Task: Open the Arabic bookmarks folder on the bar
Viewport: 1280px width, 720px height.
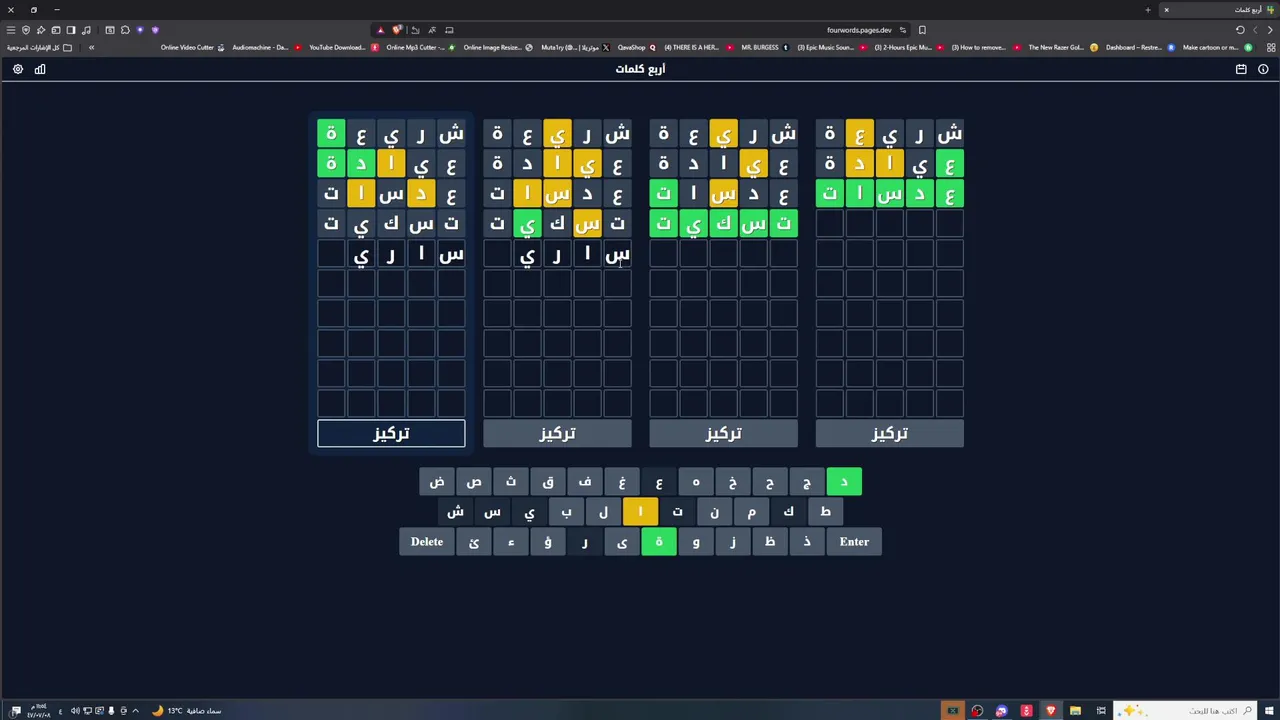Action: click(x=40, y=47)
